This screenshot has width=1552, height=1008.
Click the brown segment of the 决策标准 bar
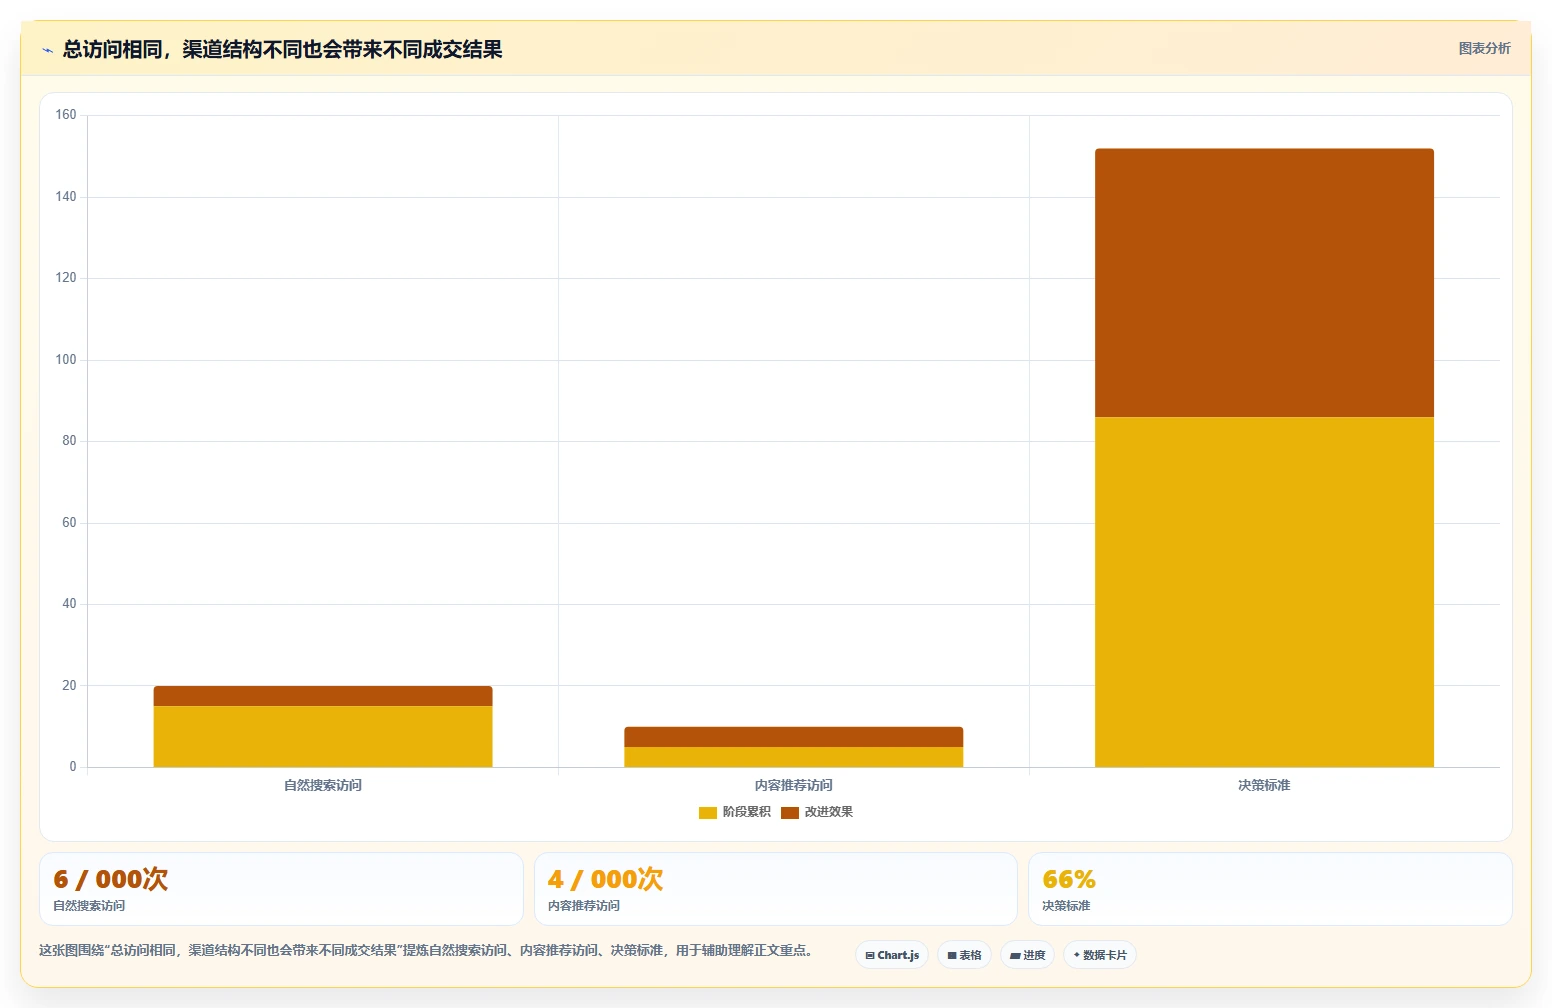click(1264, 283)
